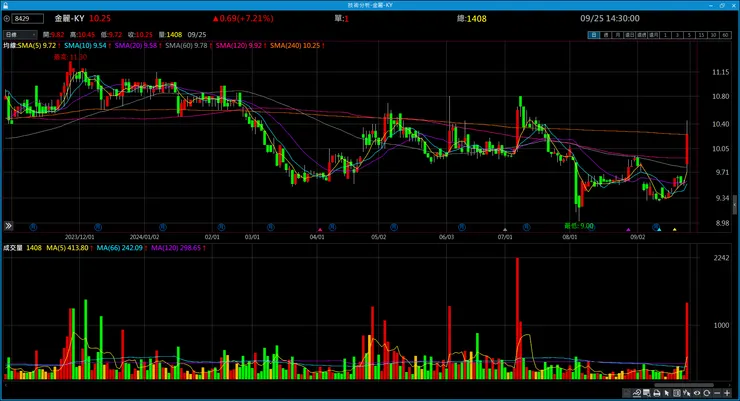
Task: Click the drawing/trendline tool icon in bottom toolbar
Action: [x=637, y=393]
